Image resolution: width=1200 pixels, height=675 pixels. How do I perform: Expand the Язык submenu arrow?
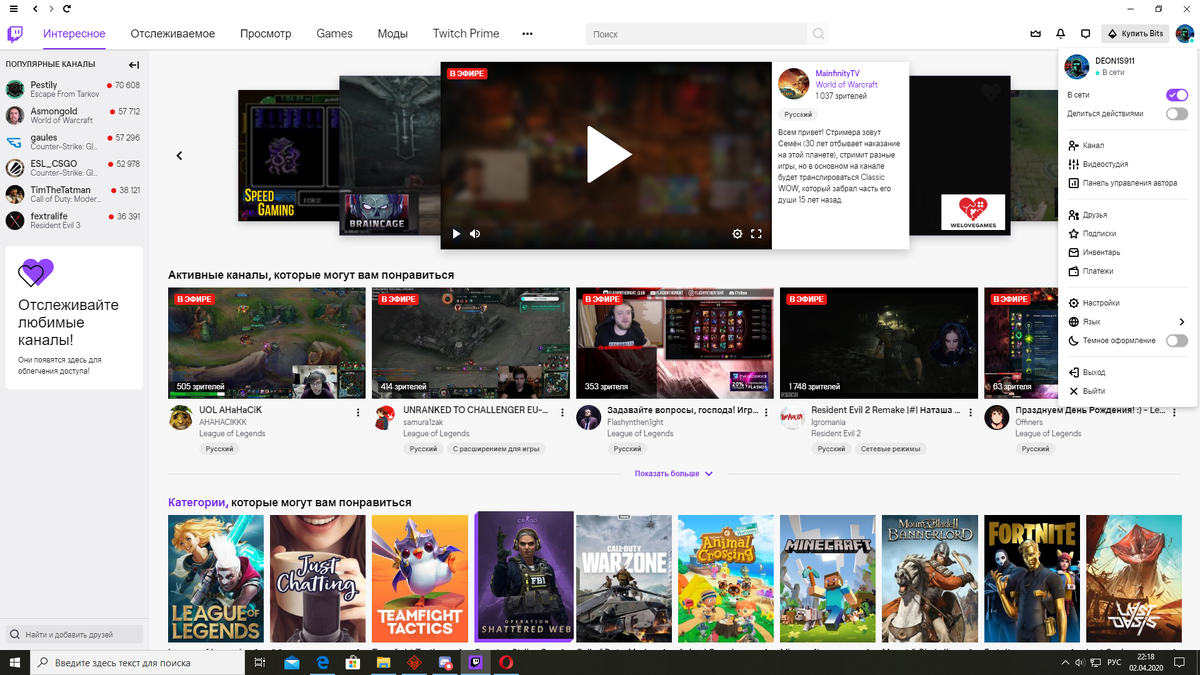[x=1182, y=322]
